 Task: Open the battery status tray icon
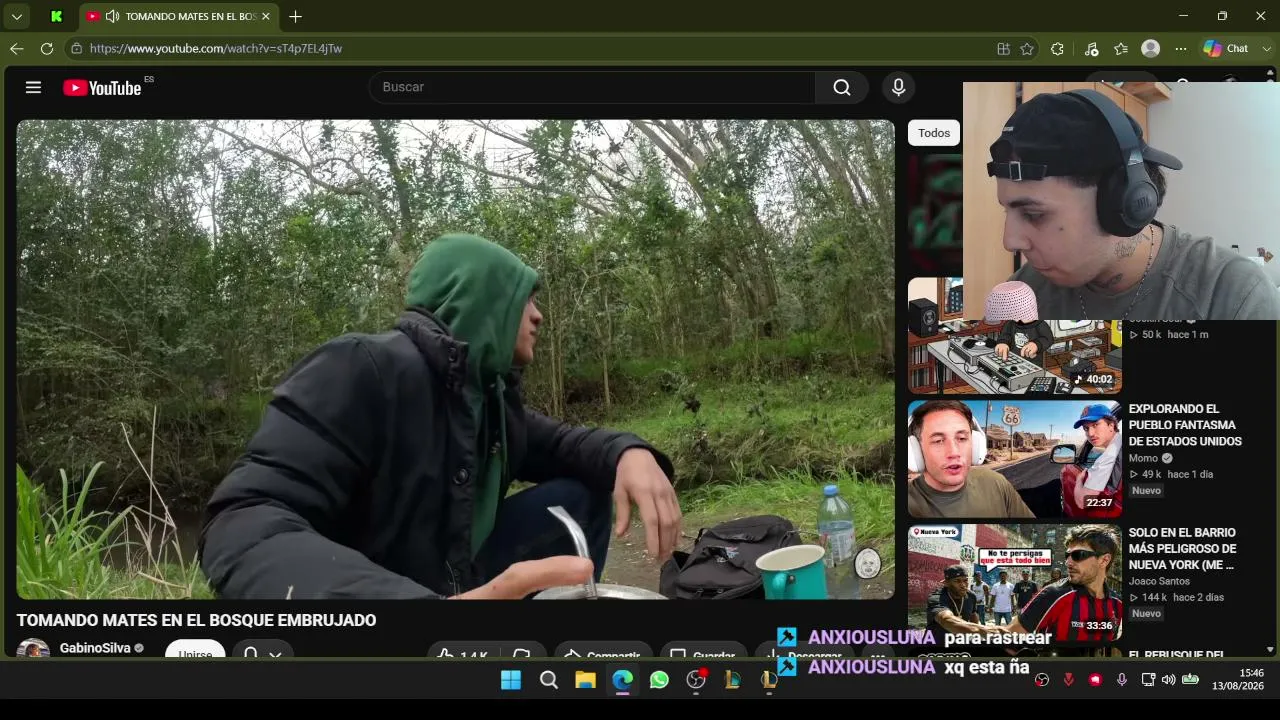tap(1190, 680)
